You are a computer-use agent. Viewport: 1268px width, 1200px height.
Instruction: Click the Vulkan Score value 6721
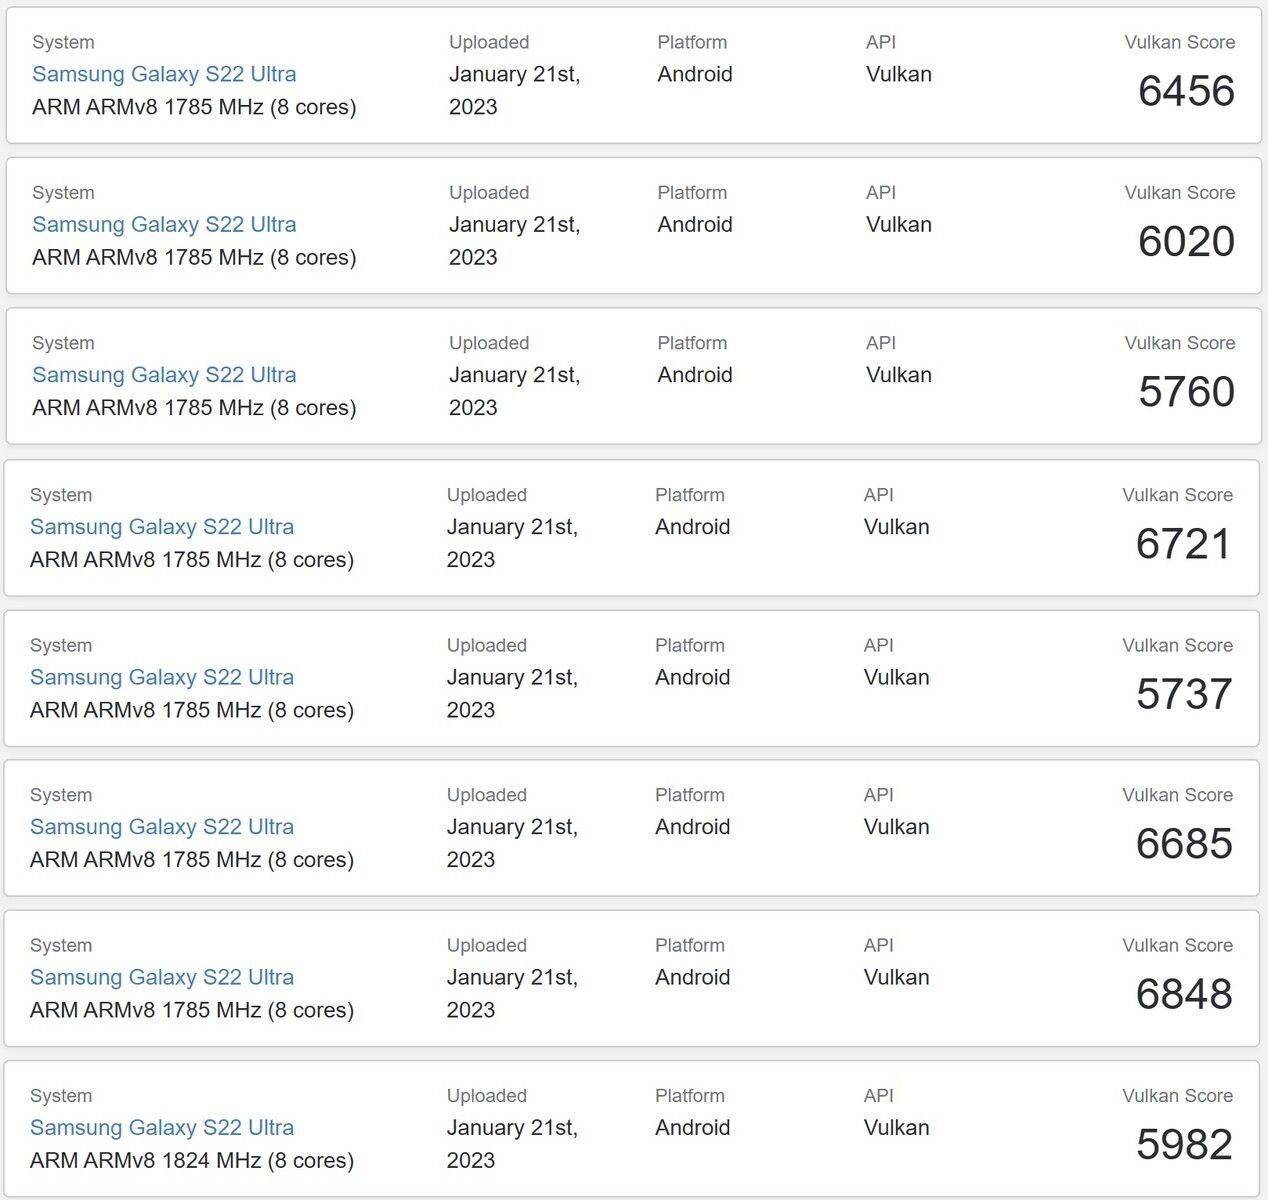tap(1184, 544)
